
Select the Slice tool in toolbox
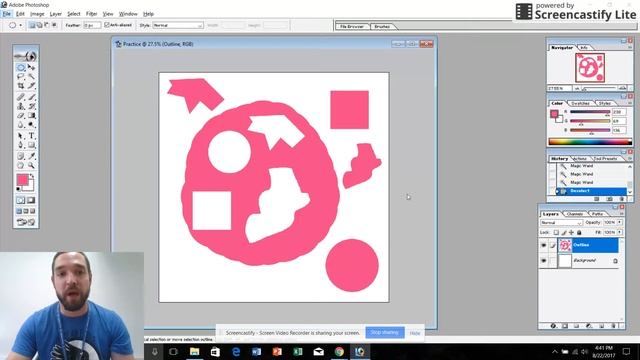click(x=31, y=86)
